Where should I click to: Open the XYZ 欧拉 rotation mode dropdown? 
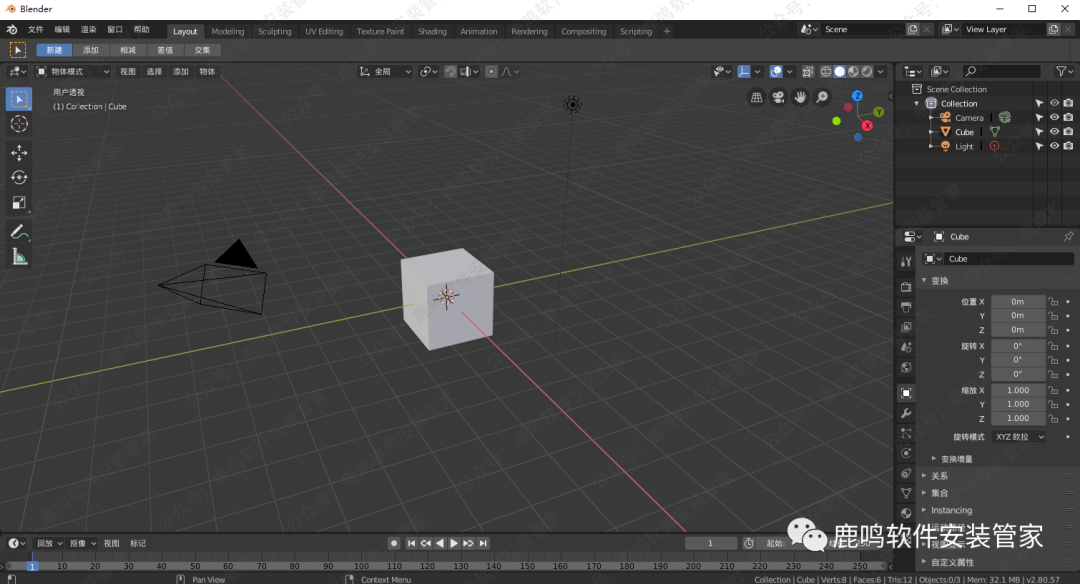[x=1019, y=437]
